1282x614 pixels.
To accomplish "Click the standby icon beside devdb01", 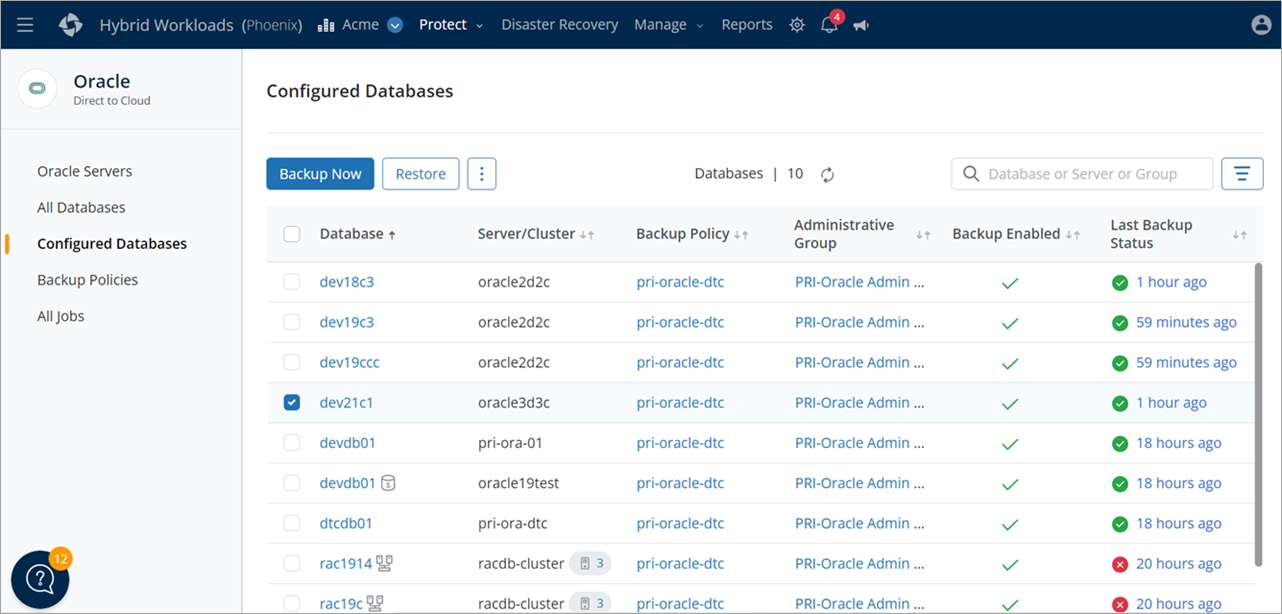I will click(389, 483).
